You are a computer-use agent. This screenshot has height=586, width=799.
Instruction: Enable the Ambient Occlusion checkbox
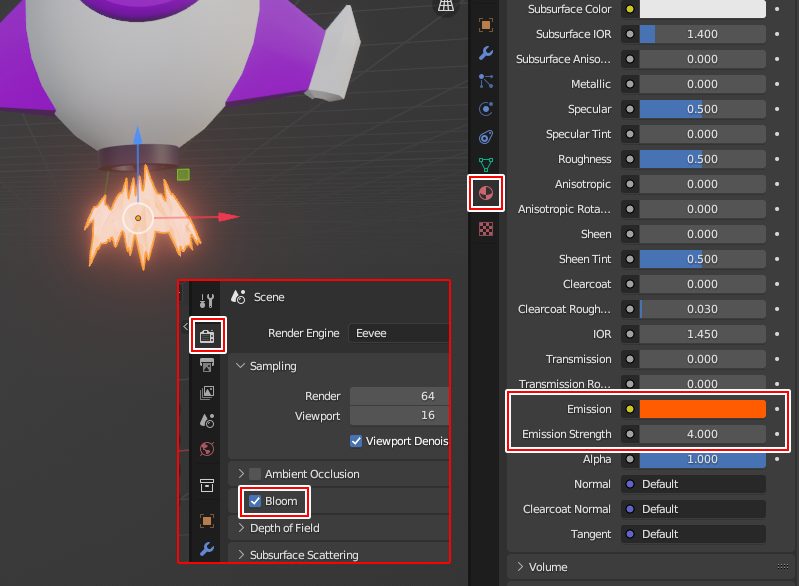(x=255, y=474)
